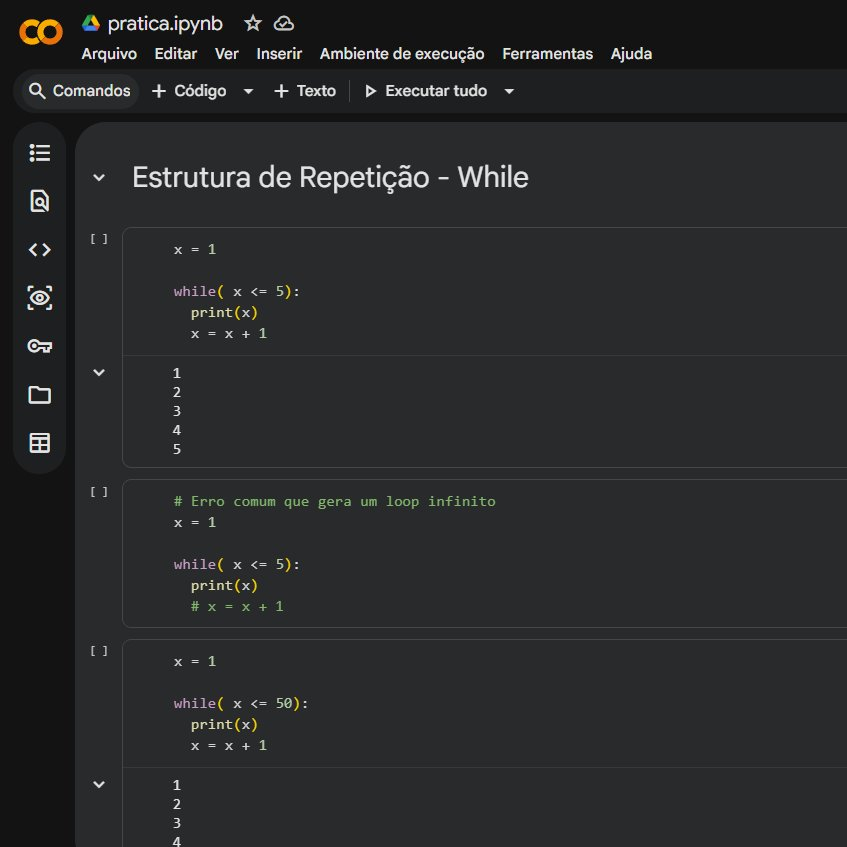The image size is (847, 847).
Task: Click the comment '# Erro comum que gera um loop infinito'
Action: point(334,501)
